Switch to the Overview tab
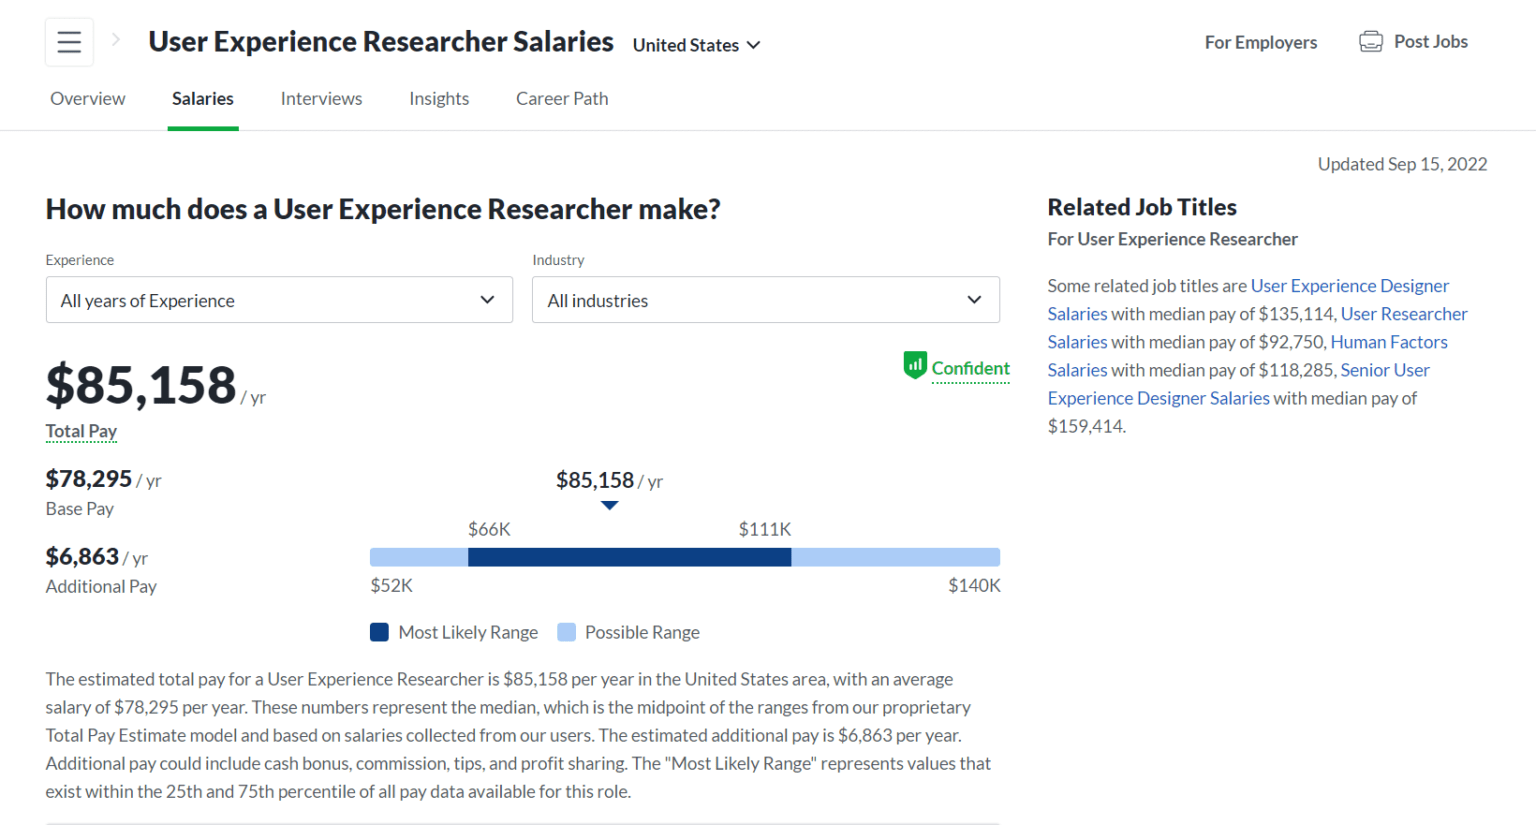This screenshot has width=1536, height=825. [x=88, y=98]
